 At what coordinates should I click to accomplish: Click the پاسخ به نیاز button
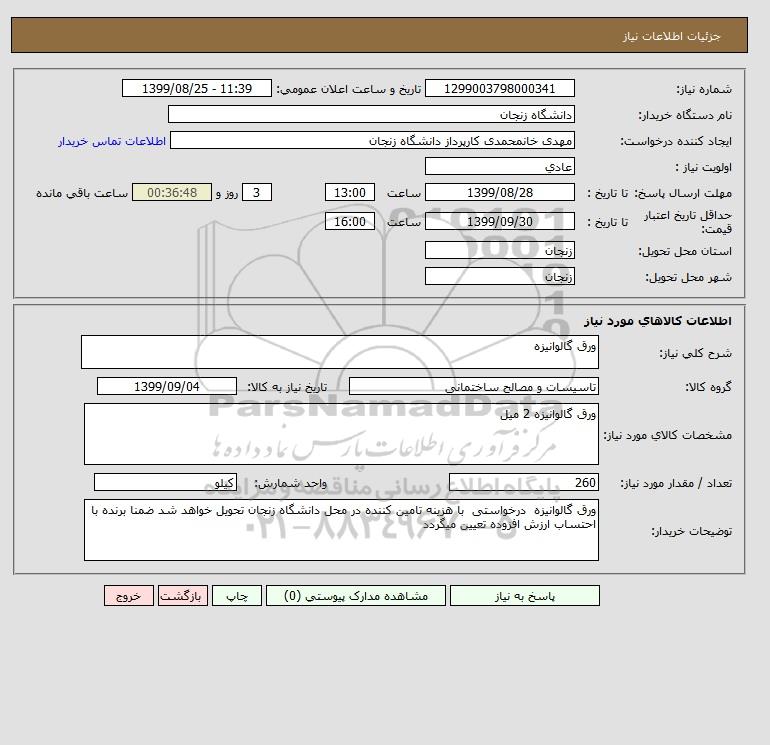[x=524, y=596]
